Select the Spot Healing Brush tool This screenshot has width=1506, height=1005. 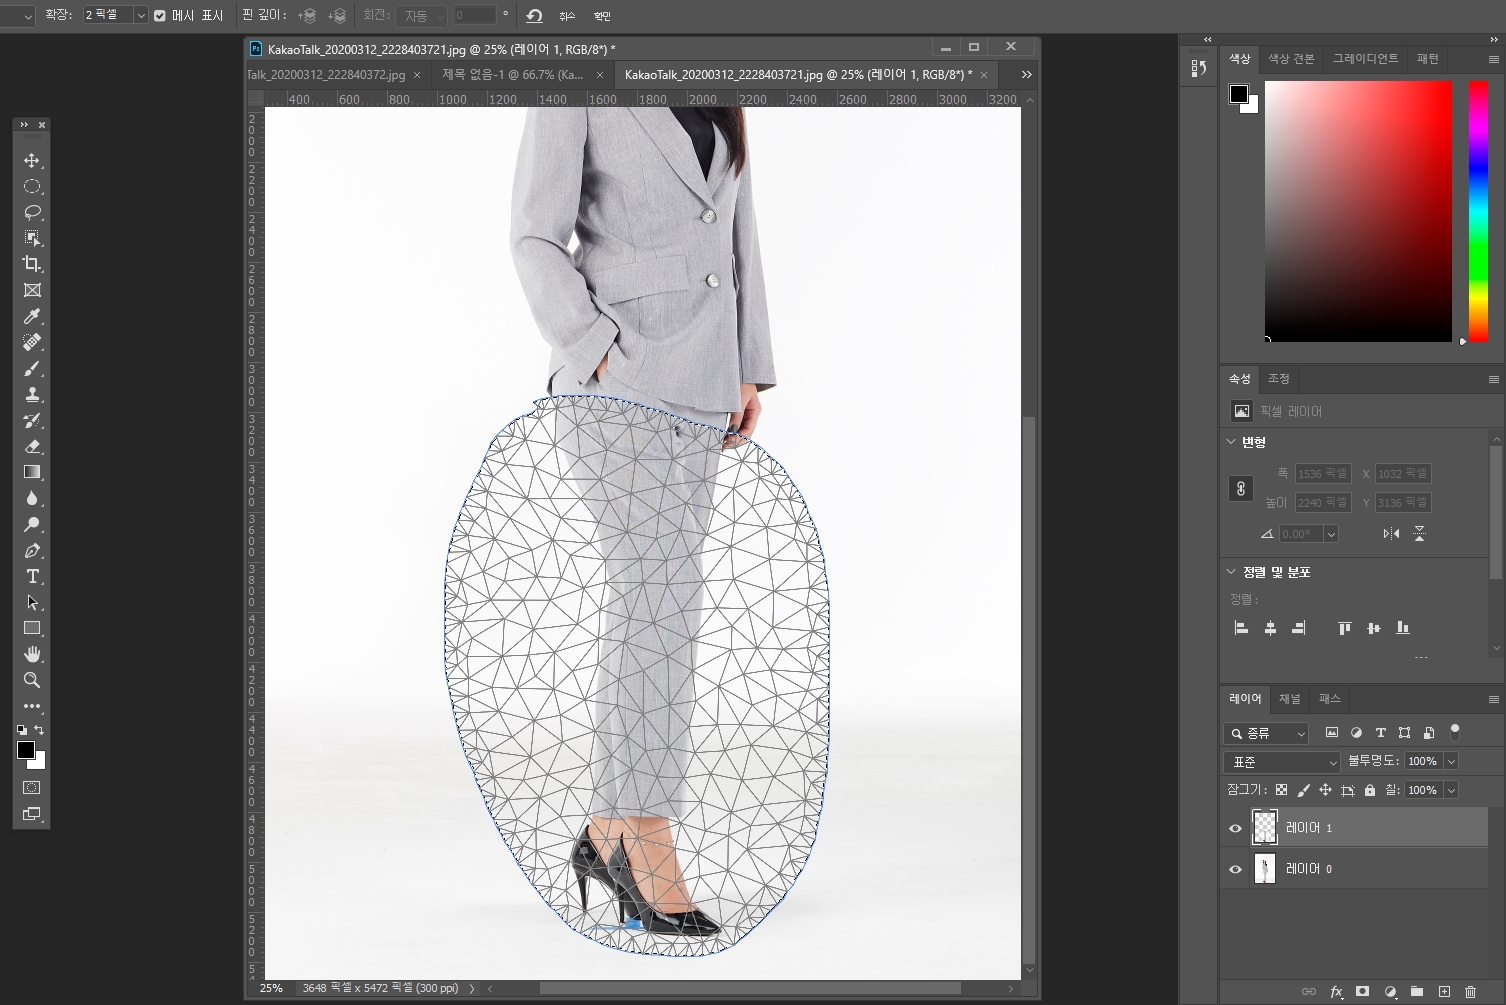pyautogui.click(x=32, y=342)
